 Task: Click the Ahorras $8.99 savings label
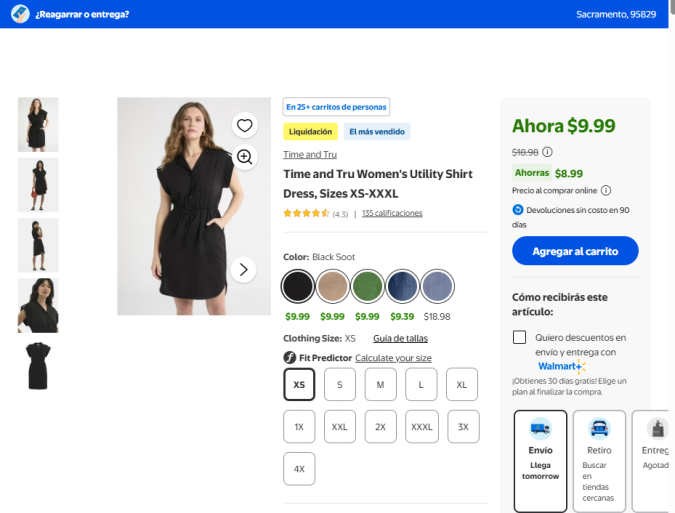point(548,173)
